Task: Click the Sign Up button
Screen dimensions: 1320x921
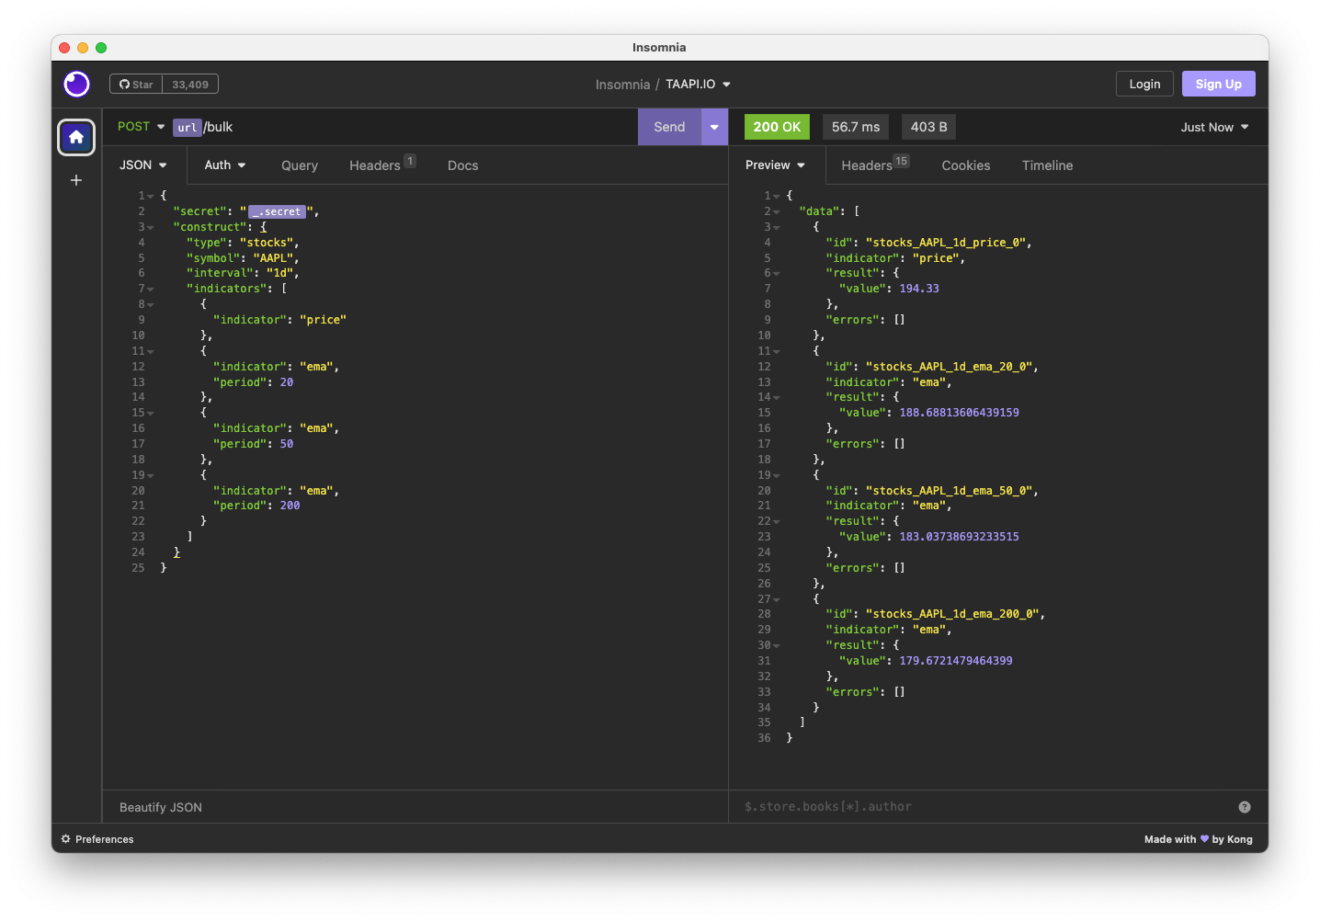Action: point(1218,84)
